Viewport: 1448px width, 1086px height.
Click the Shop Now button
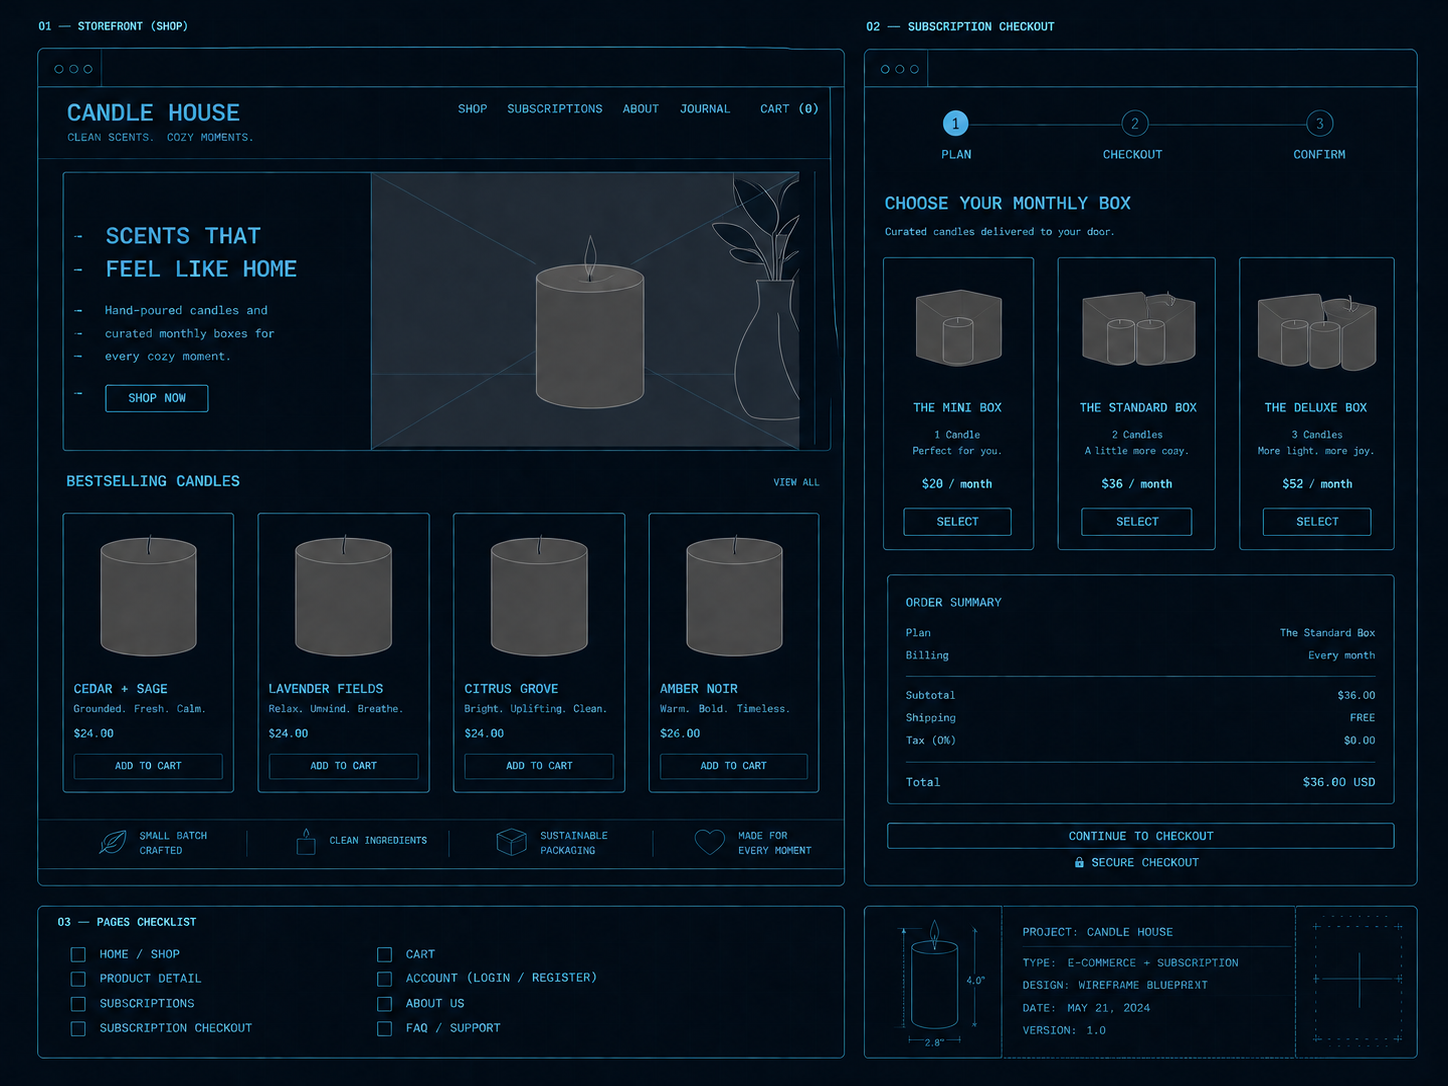(x=157, y=398)
